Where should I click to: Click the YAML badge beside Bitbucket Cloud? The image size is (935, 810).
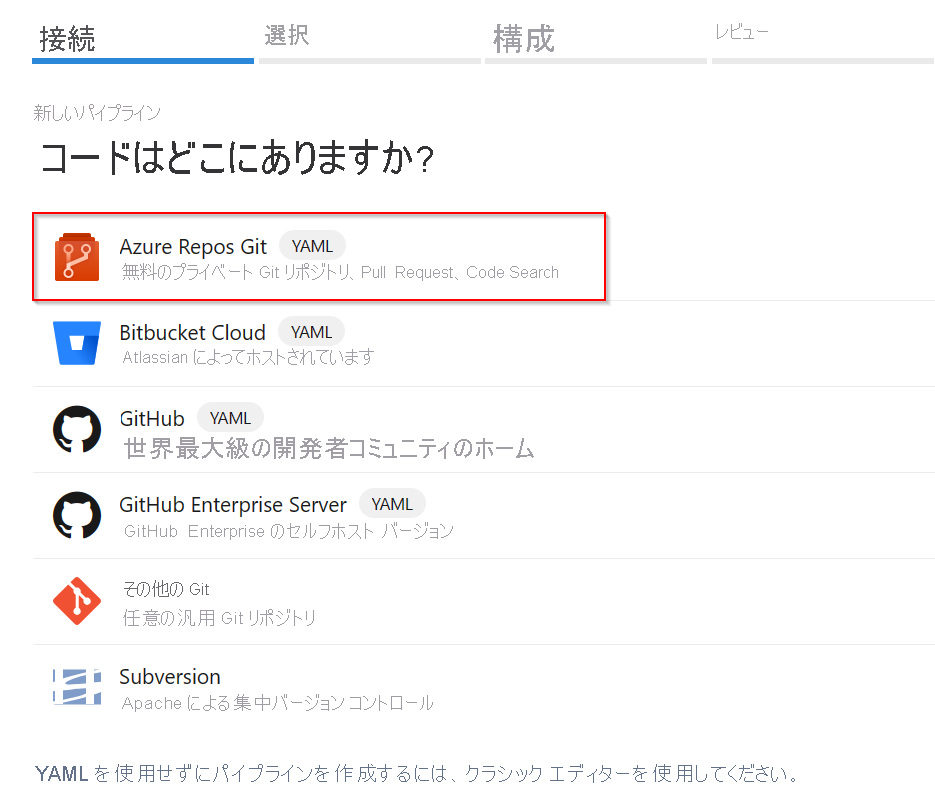[312, 331]
